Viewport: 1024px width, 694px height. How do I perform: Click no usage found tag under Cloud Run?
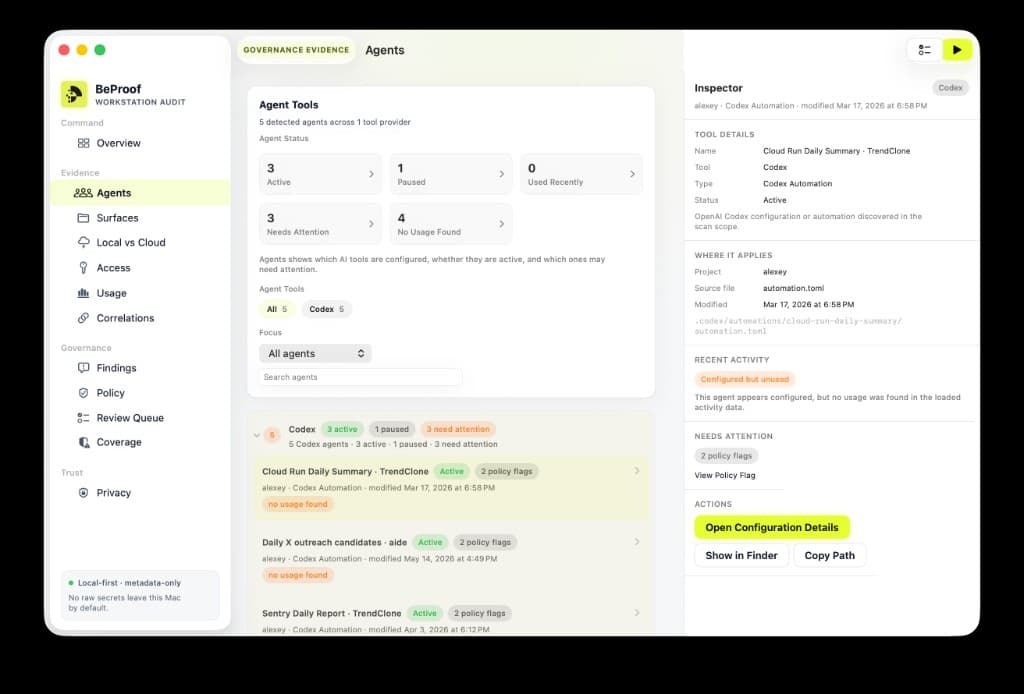tap(298, 504)
